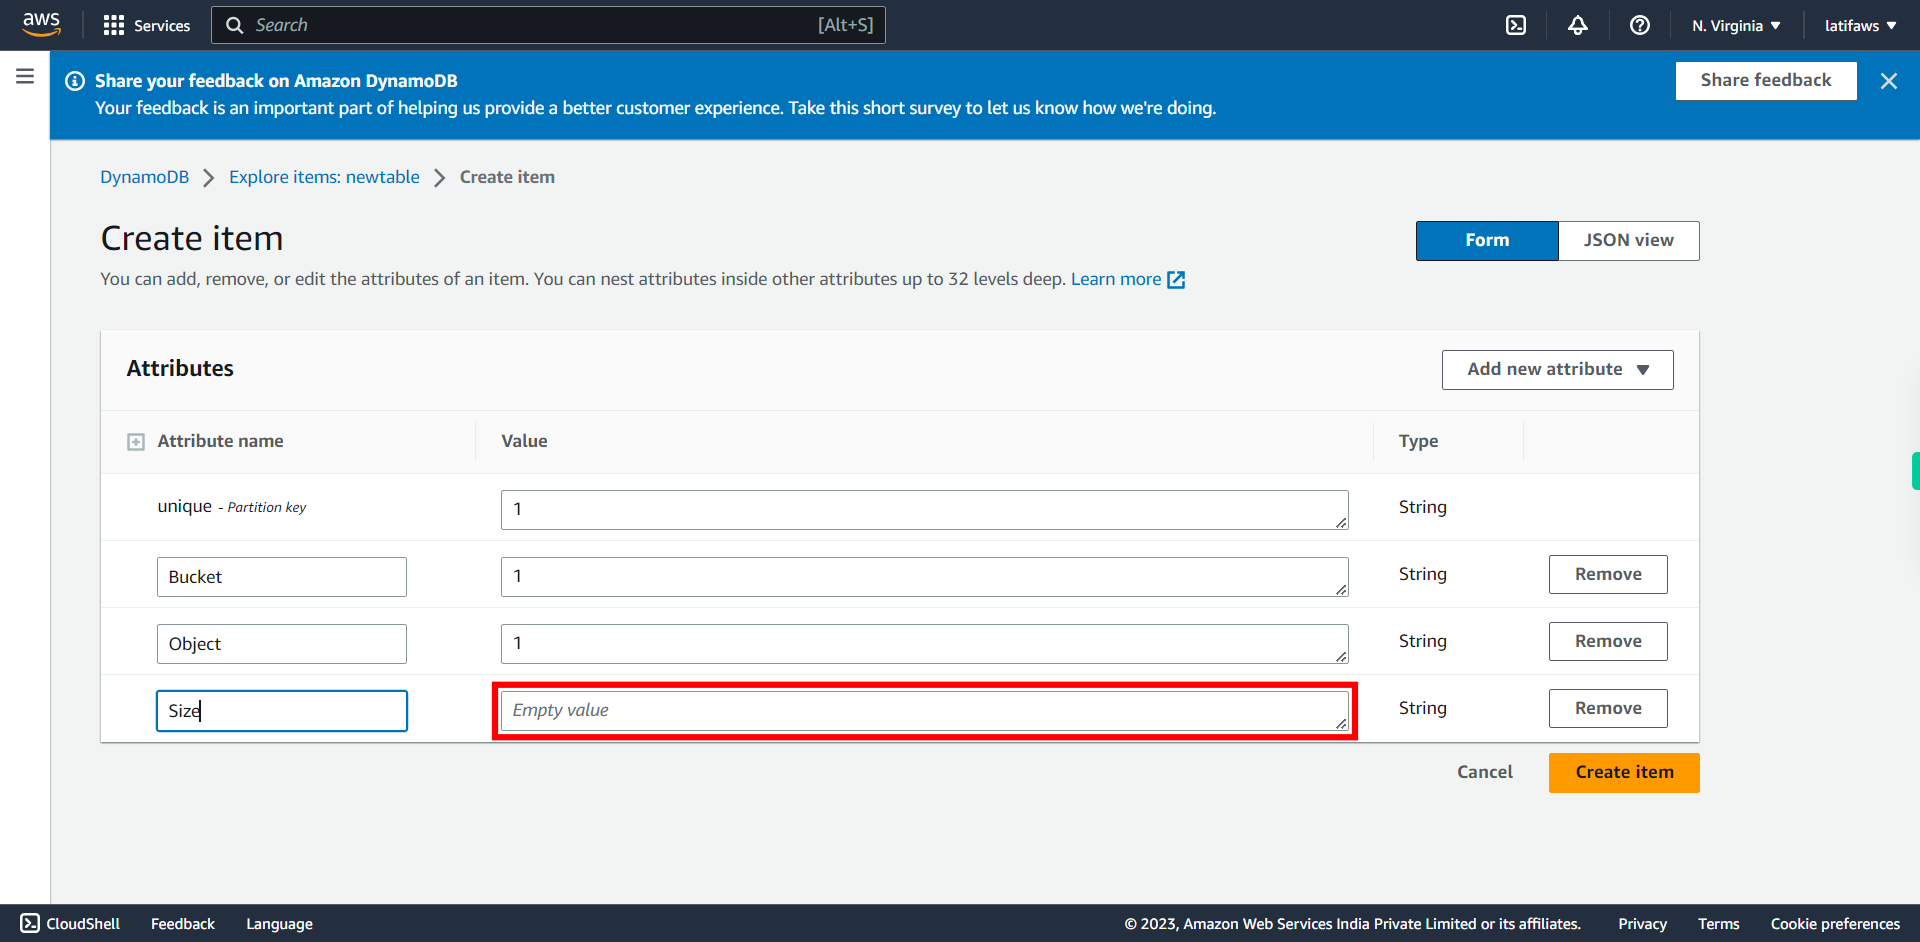Remove the Size attribute
The height and width of the screenshot is (942, 1920).
(1608, 708)
